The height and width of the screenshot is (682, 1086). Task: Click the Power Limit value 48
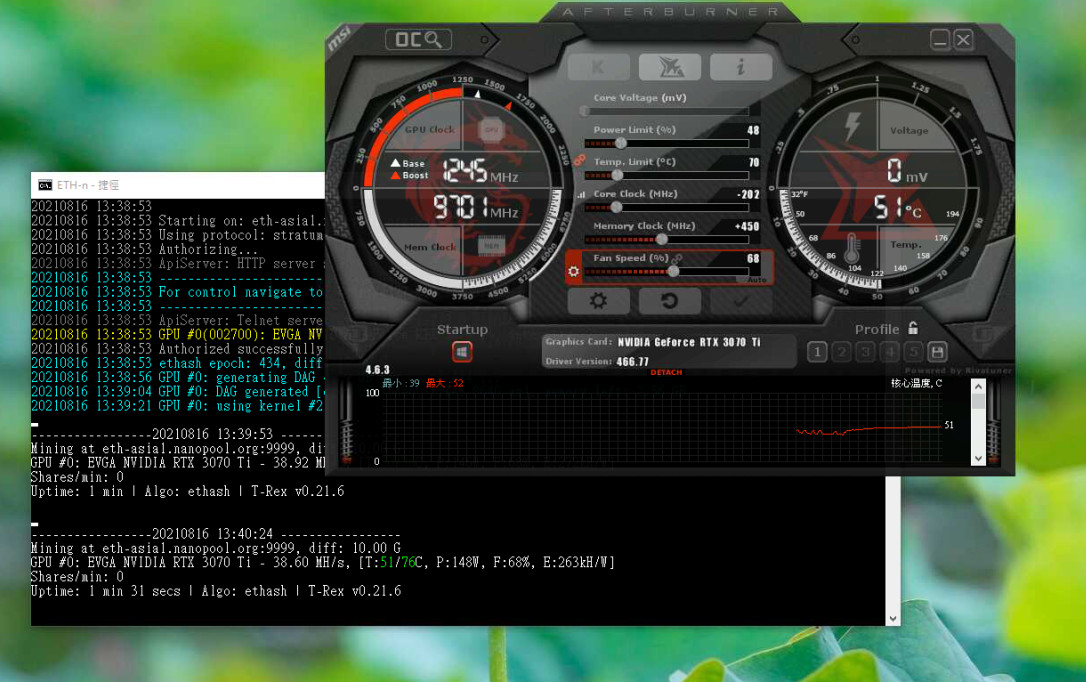tap(753, 130)
